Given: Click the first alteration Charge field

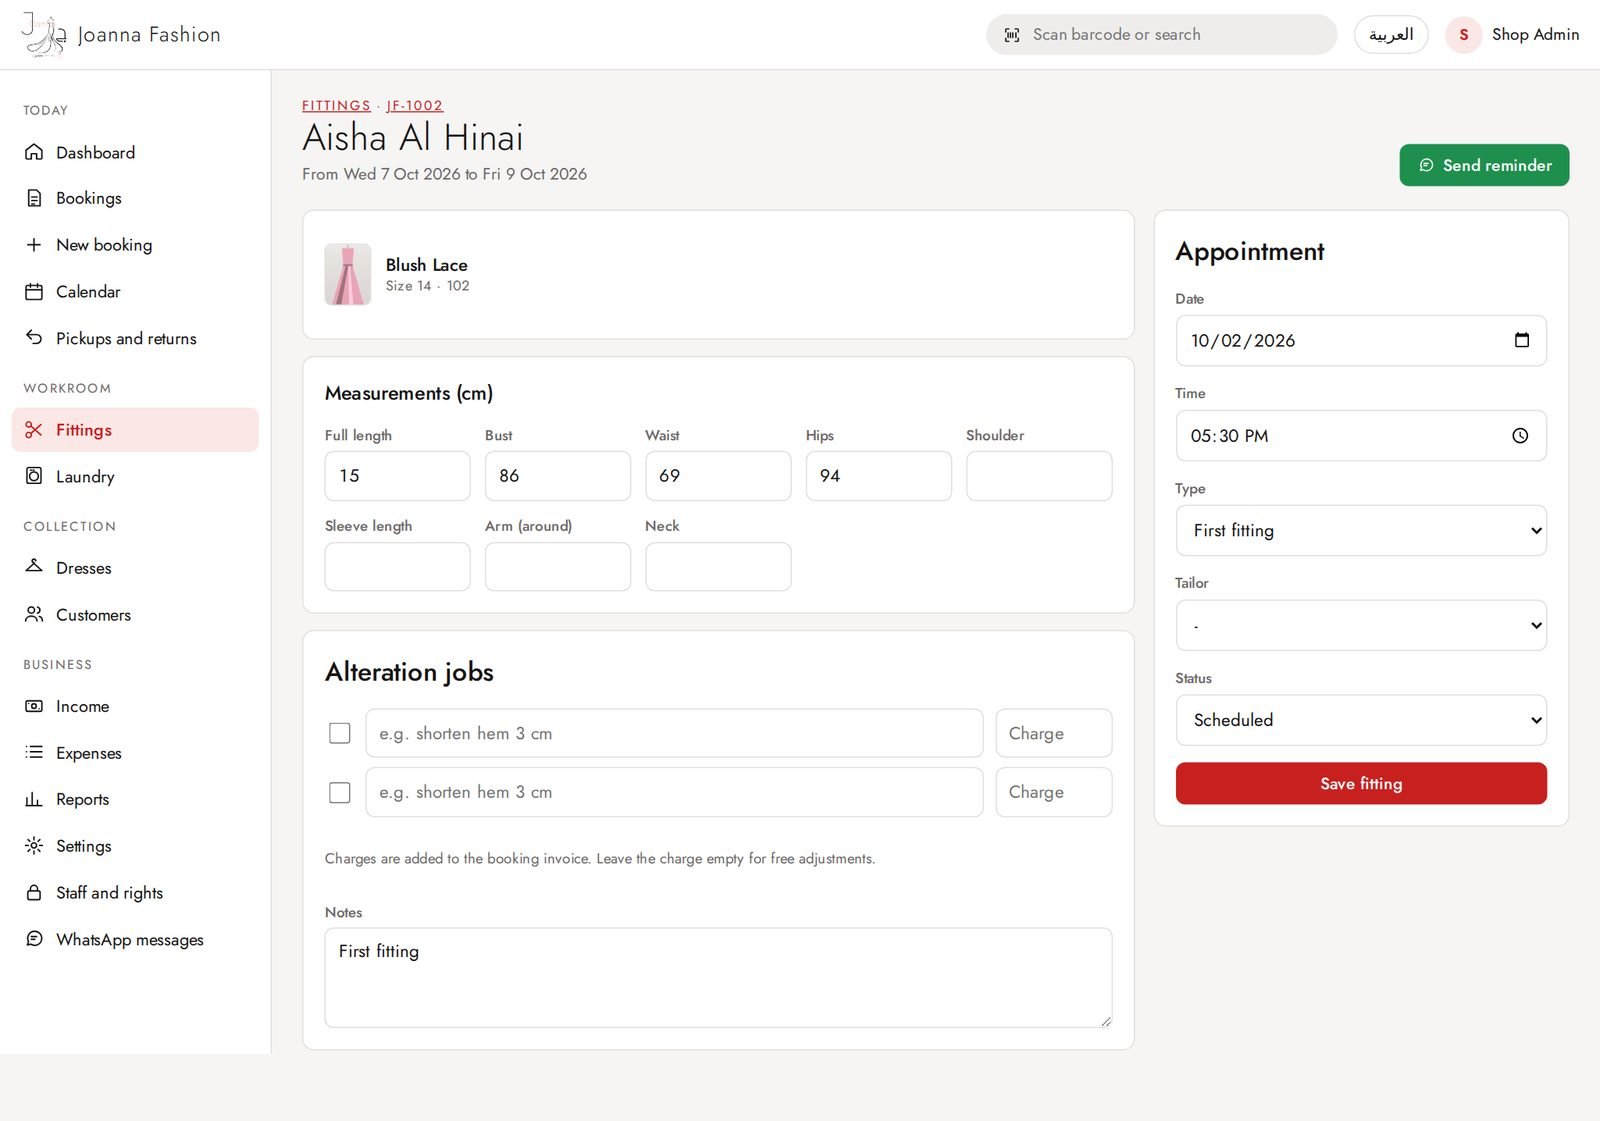Looking at the screenshot, I should coord(1054,733).
